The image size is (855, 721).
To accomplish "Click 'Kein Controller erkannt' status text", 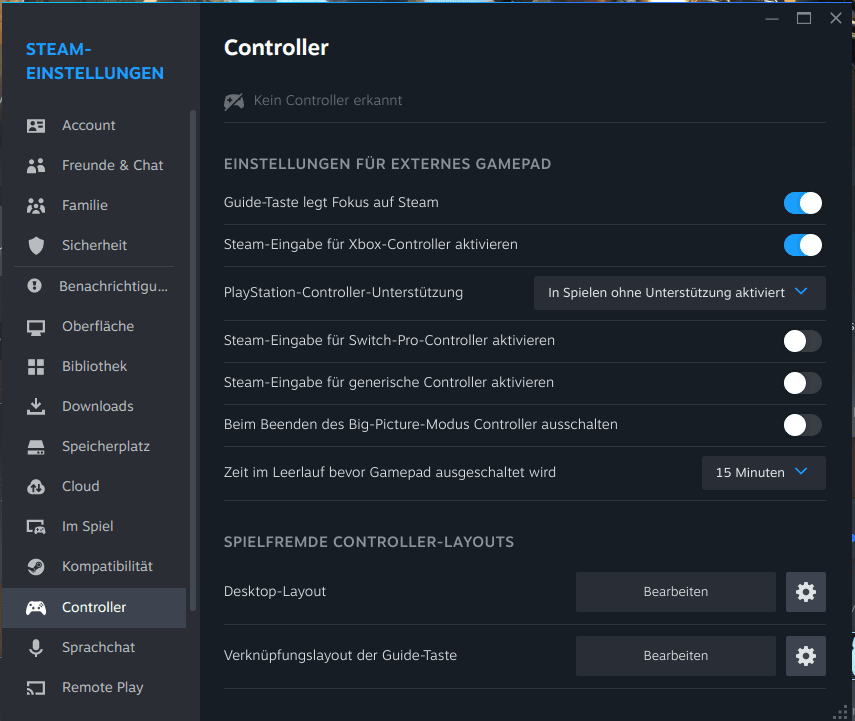I will click(x=328, y=100).
